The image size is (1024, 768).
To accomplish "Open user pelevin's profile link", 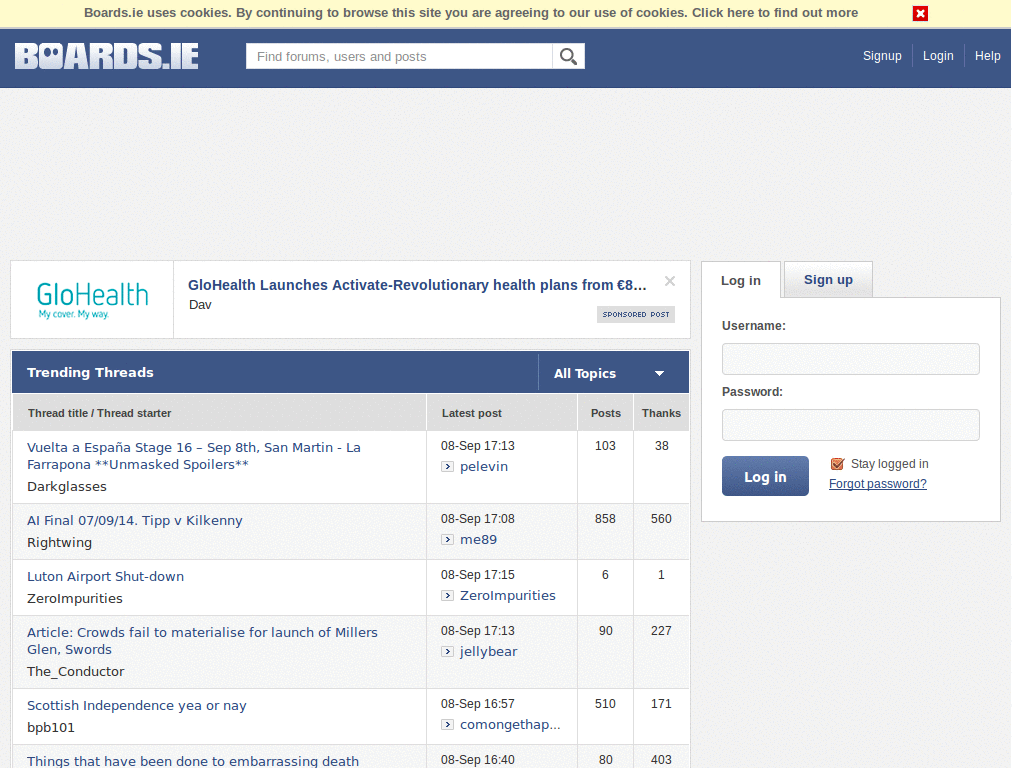I will click(484, 466).
